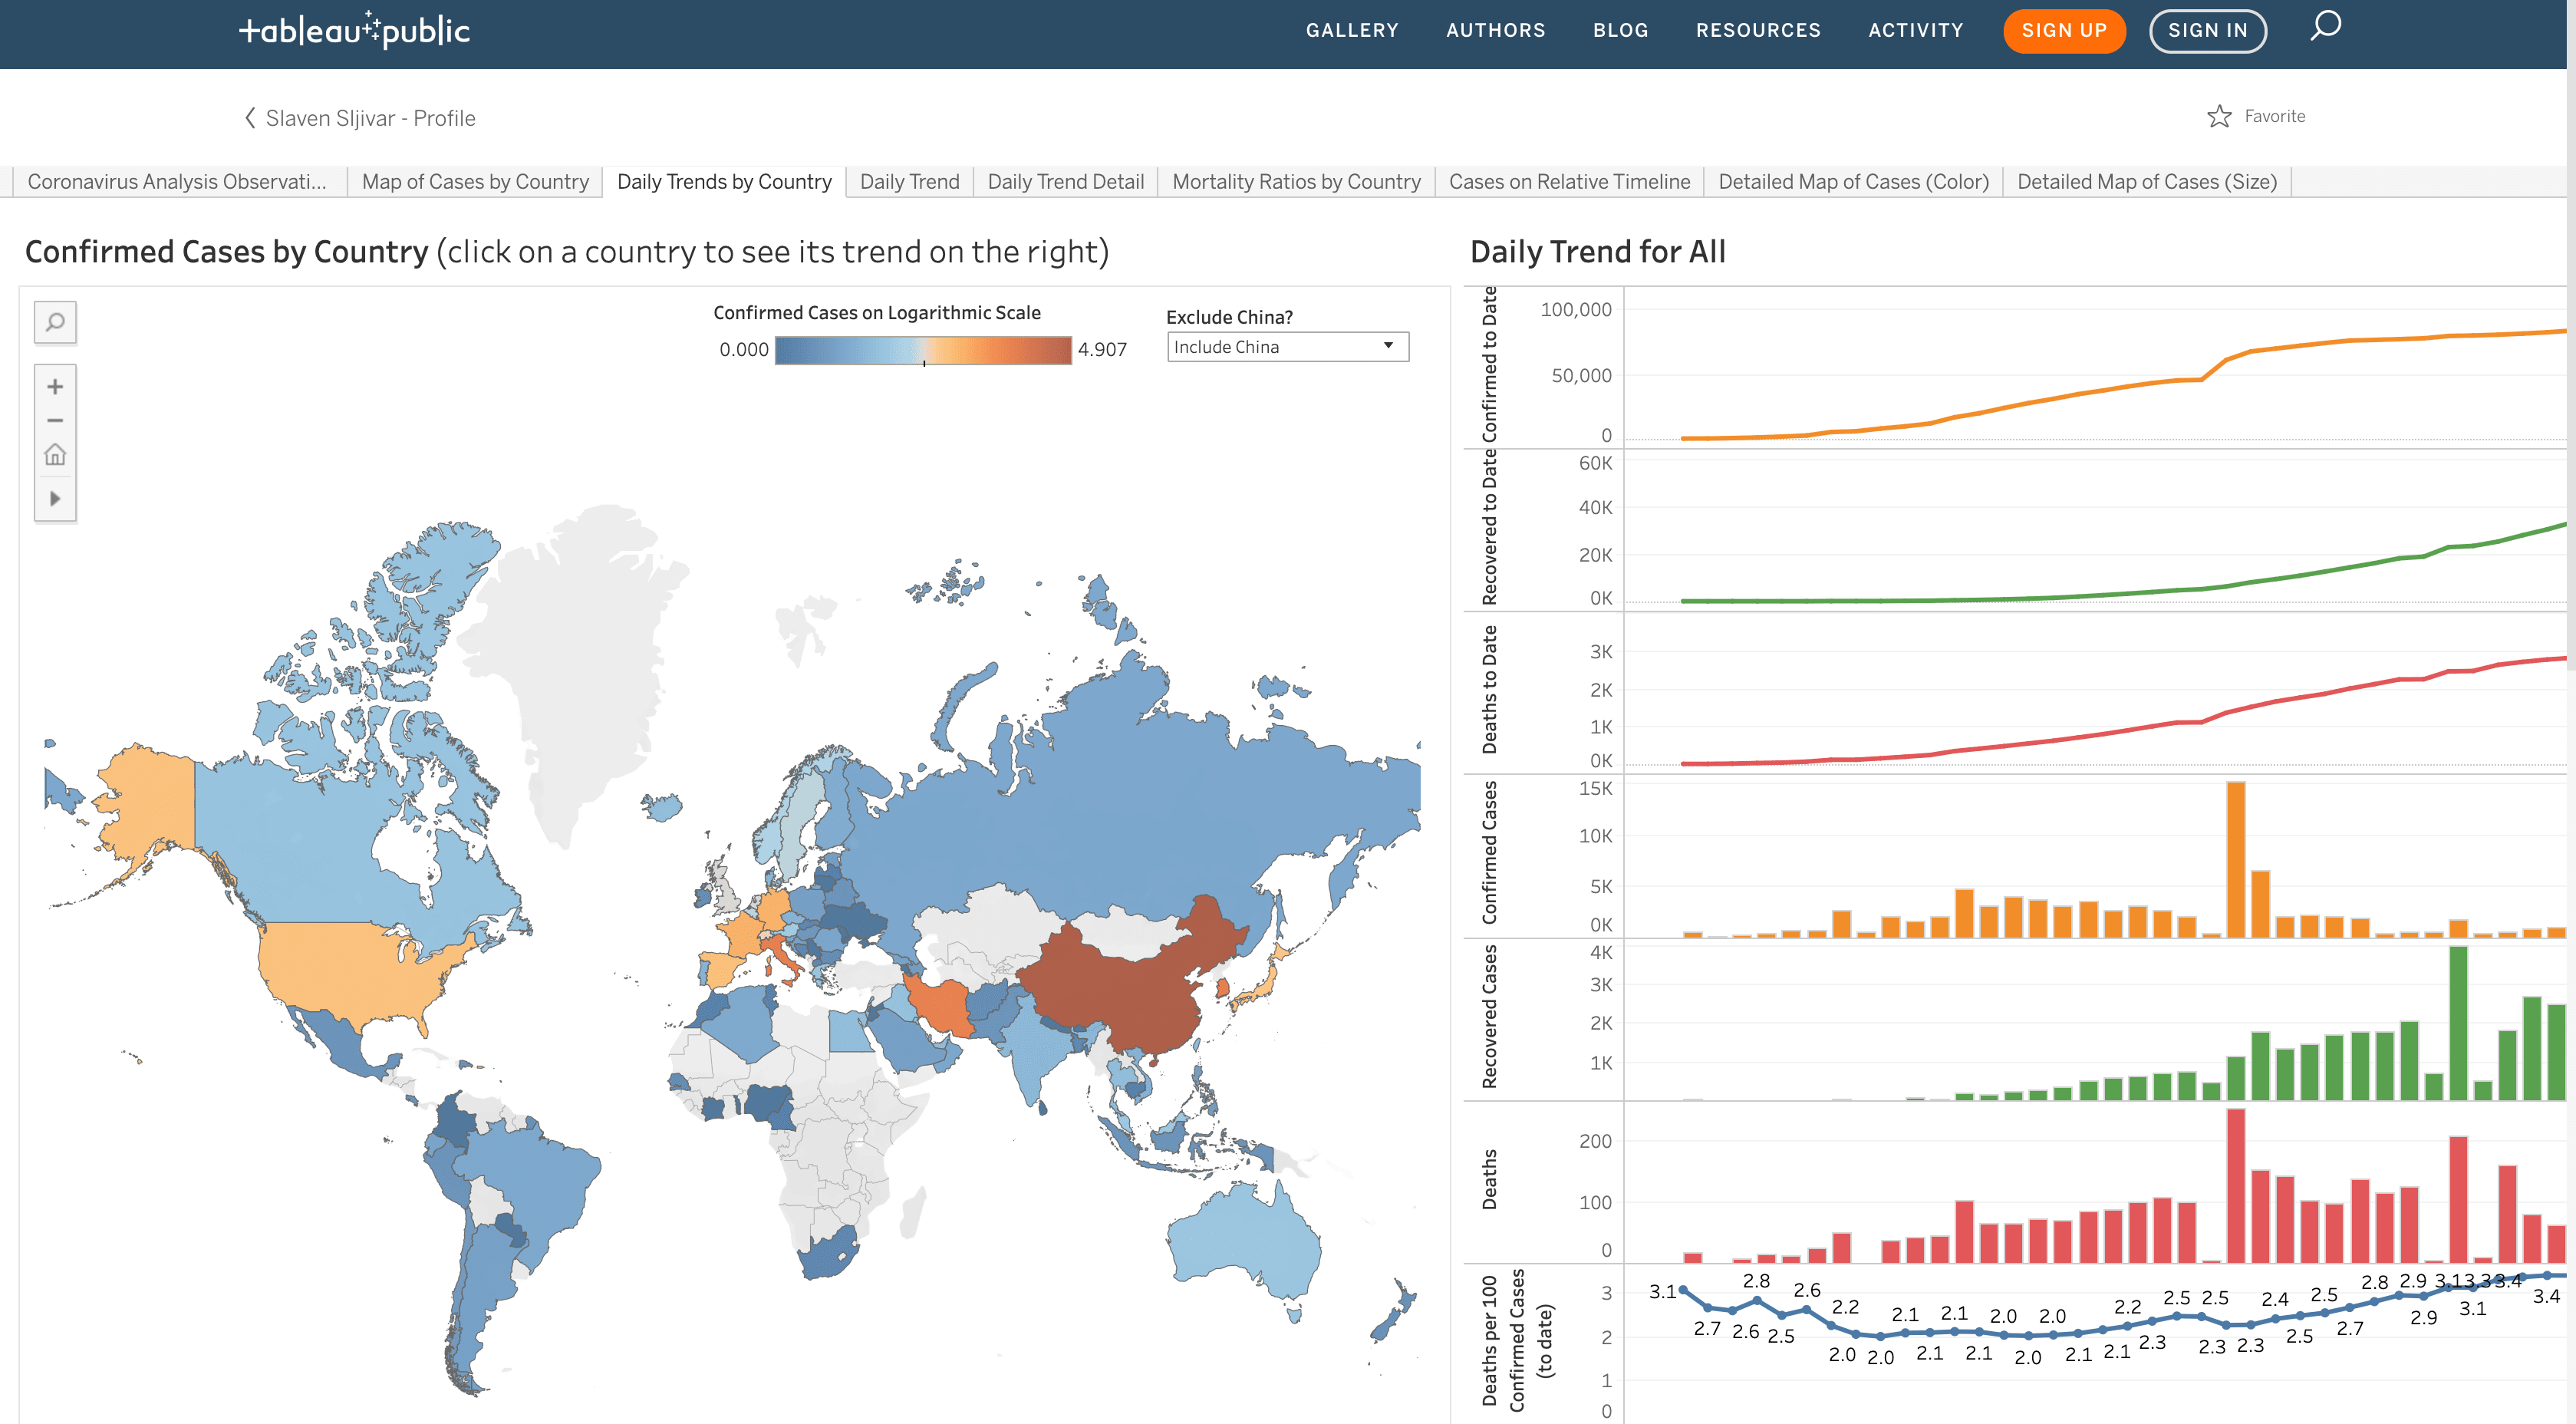Zoom in on the map with plus

click(55, 387)
